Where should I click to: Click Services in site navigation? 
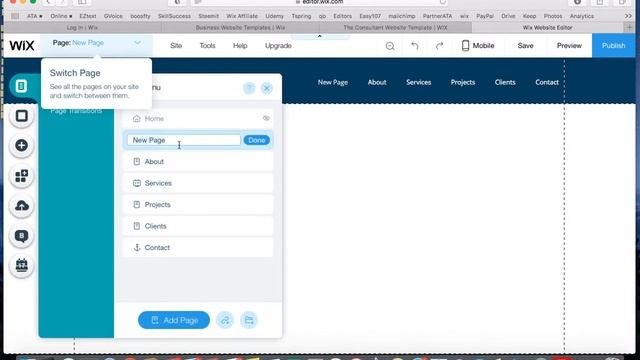coord(418,82)
